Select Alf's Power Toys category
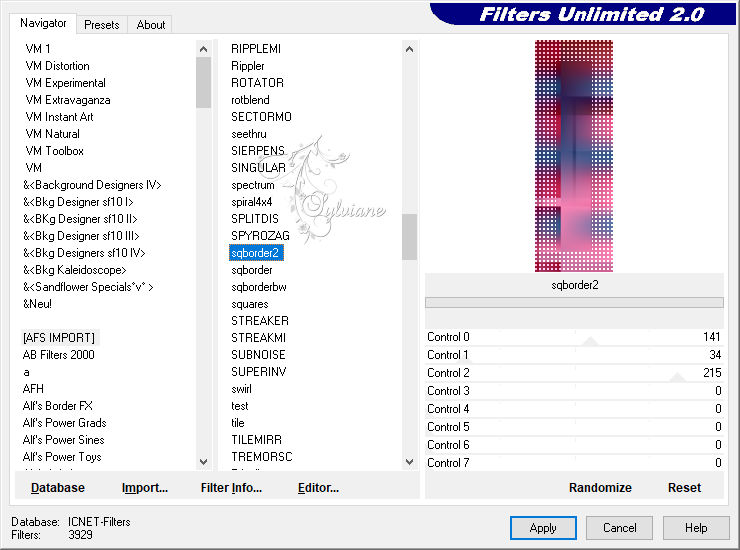Screen dimensions: 740x550 (x=62, y=457)
